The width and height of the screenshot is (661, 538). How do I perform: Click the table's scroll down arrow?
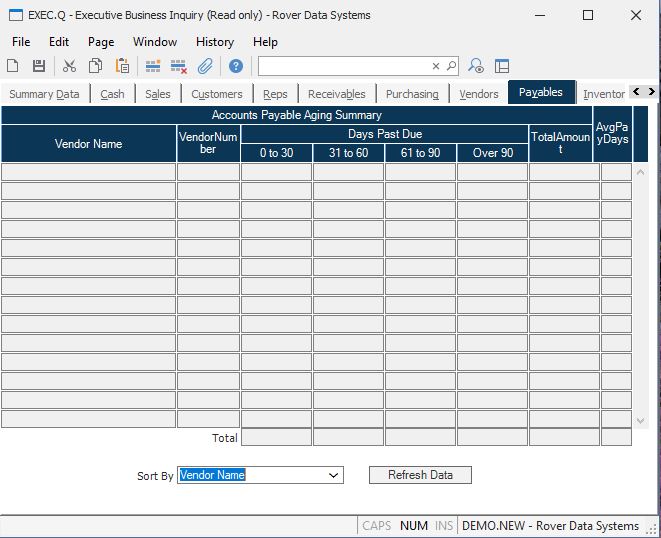click(x=641, y=421)
